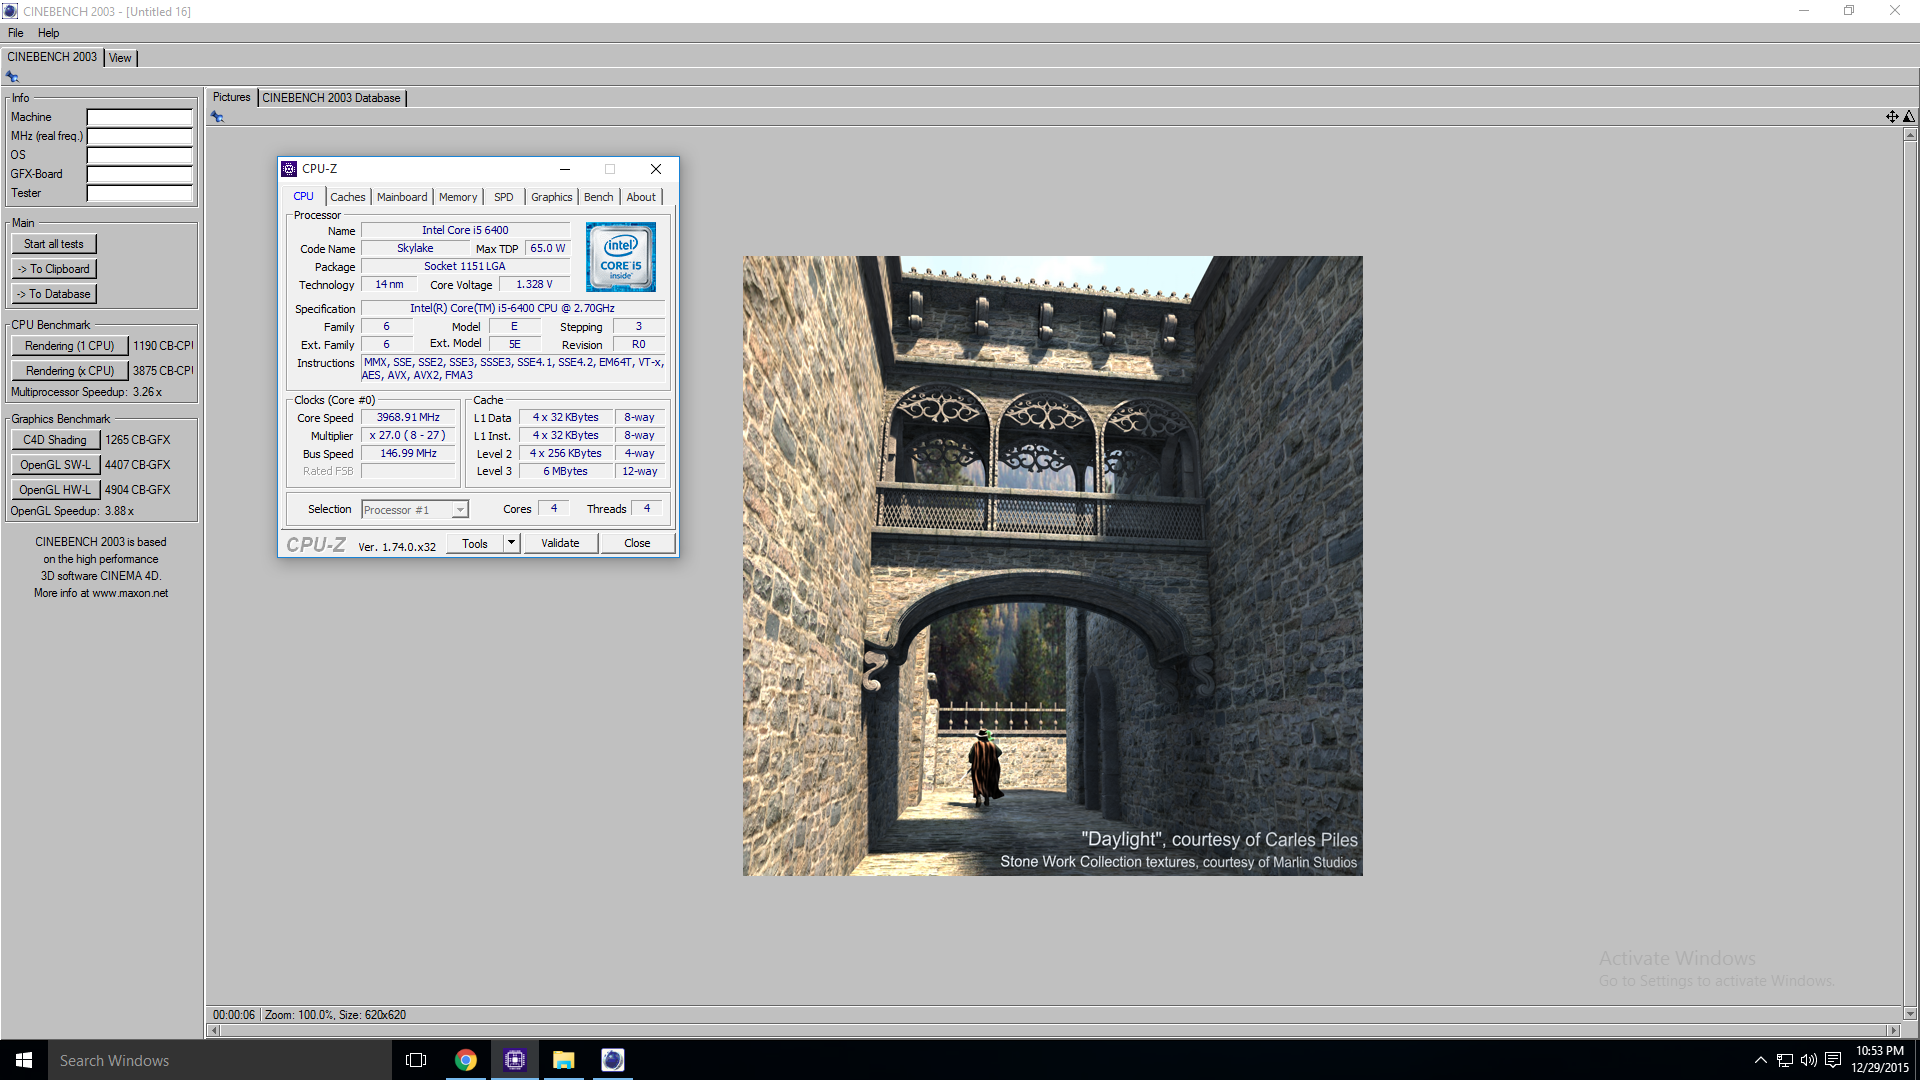Run Rendering (x CPU) benchmark

[70, 371]
